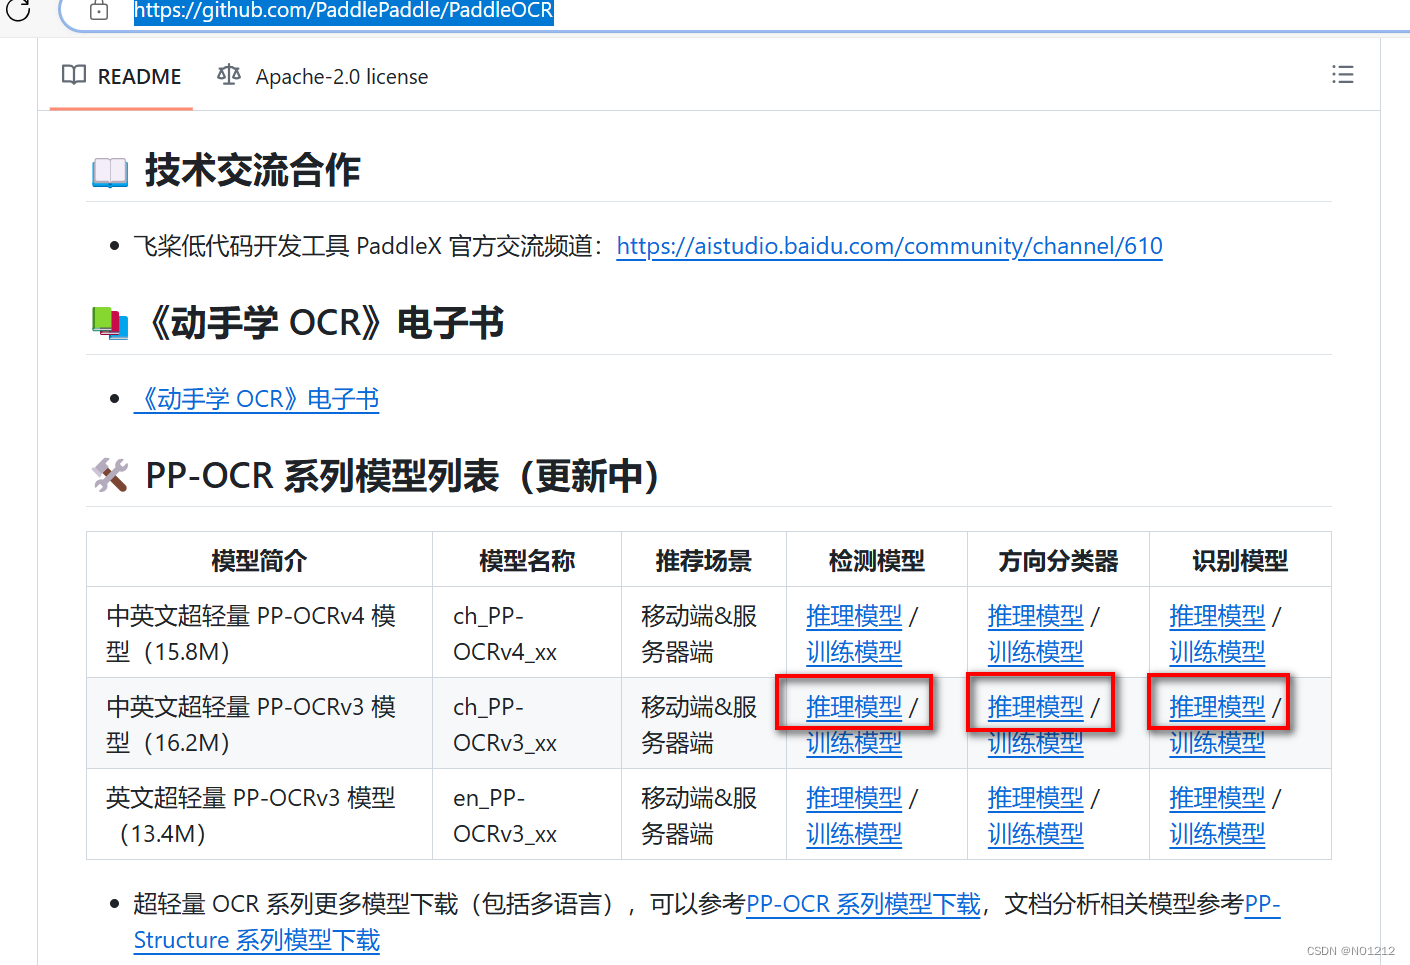Open ch_PP-OCRv3 识别模型 推理模型 link

(x=1217, y=707)
